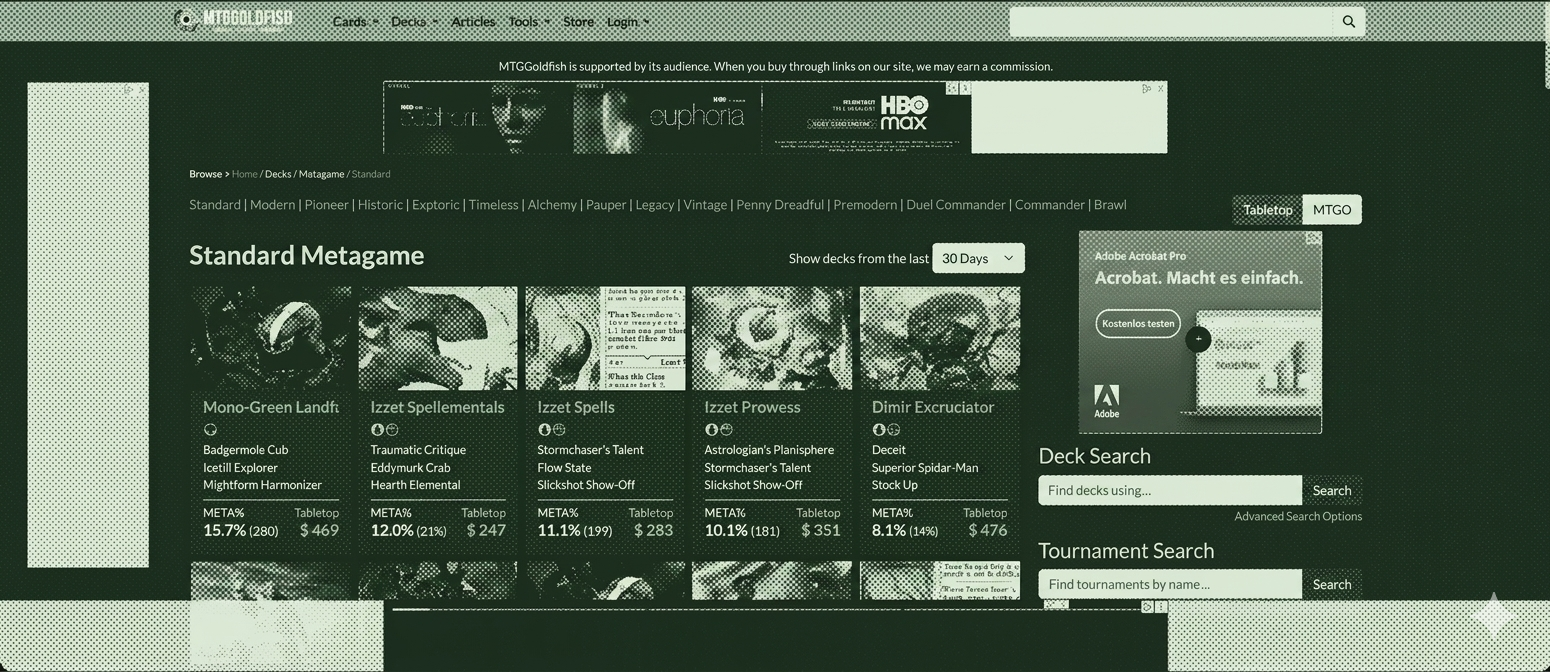The width and height of the screenshot is (1550, 672).
Task: Click the 15.7% meta share value
Action: pos(224,530)
